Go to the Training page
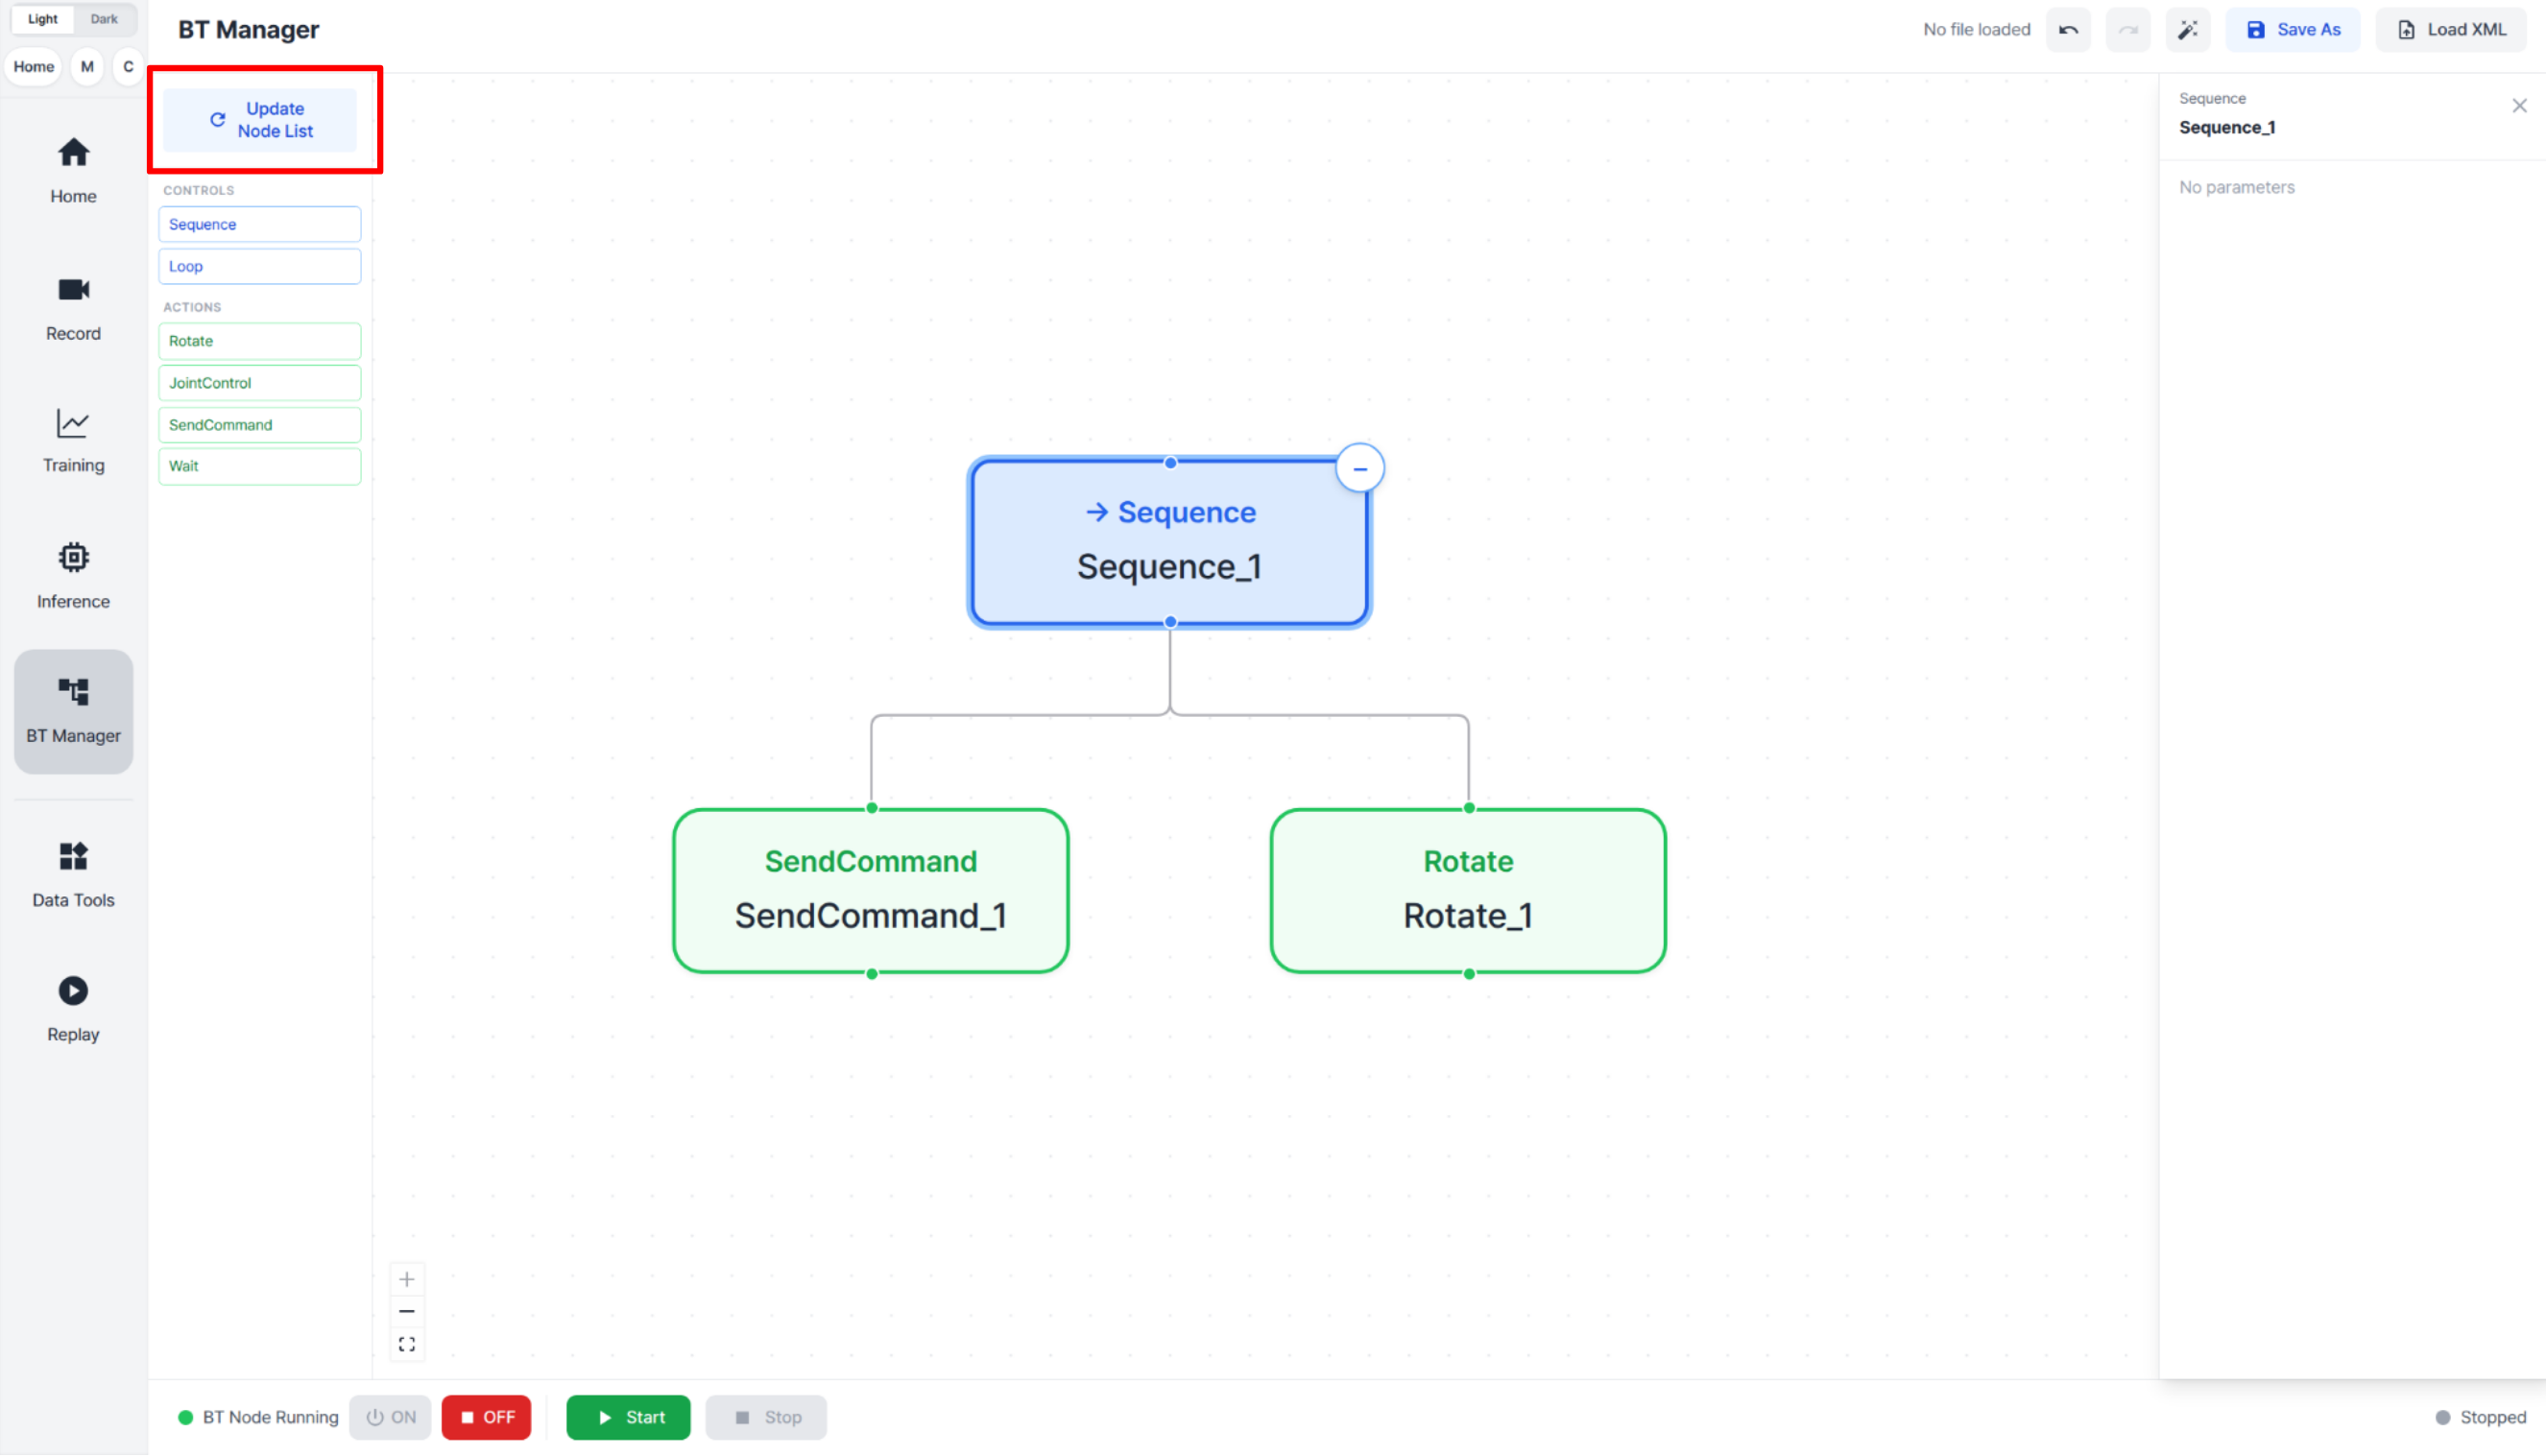 click(x=73, y=440)
